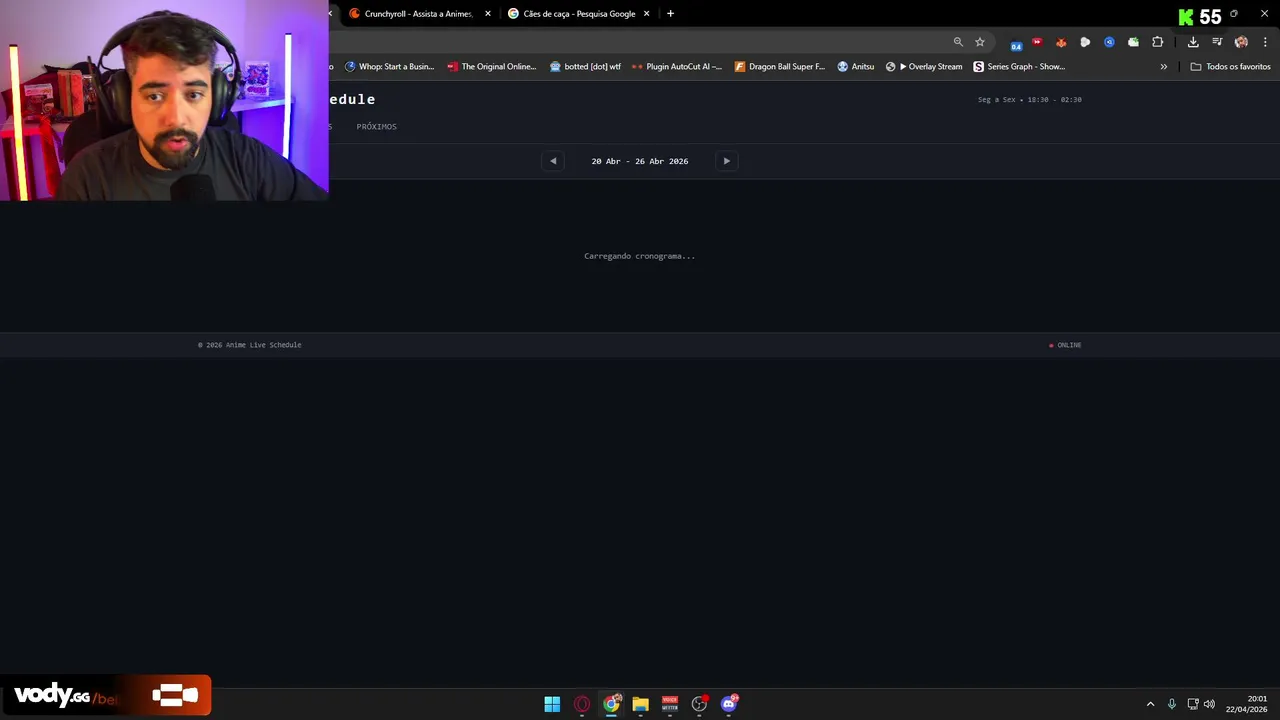Restore down the Chrome window
This screenshot has width=1280, height=720.
coord(1234,14)
